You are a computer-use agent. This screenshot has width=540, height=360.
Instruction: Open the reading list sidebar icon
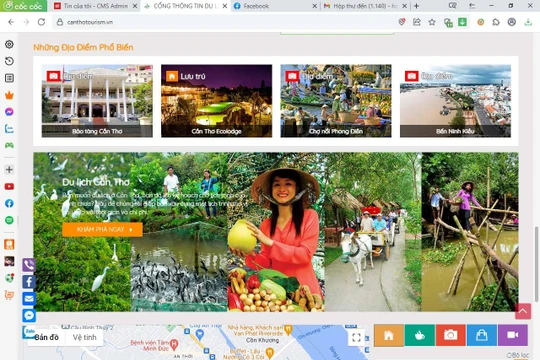(9, 78)
